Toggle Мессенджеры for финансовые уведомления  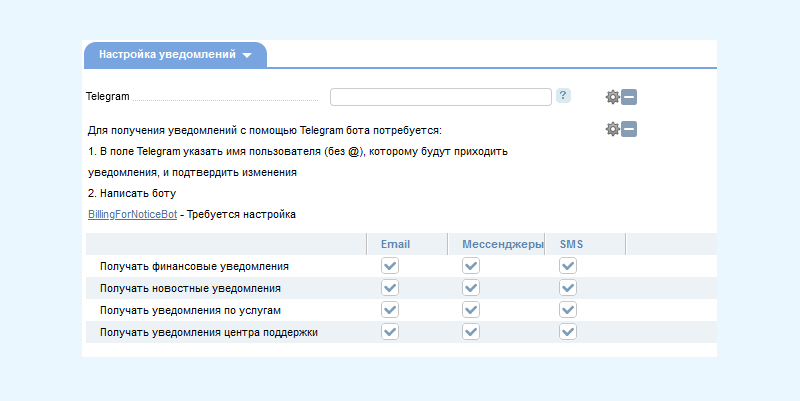click(471, 266)
